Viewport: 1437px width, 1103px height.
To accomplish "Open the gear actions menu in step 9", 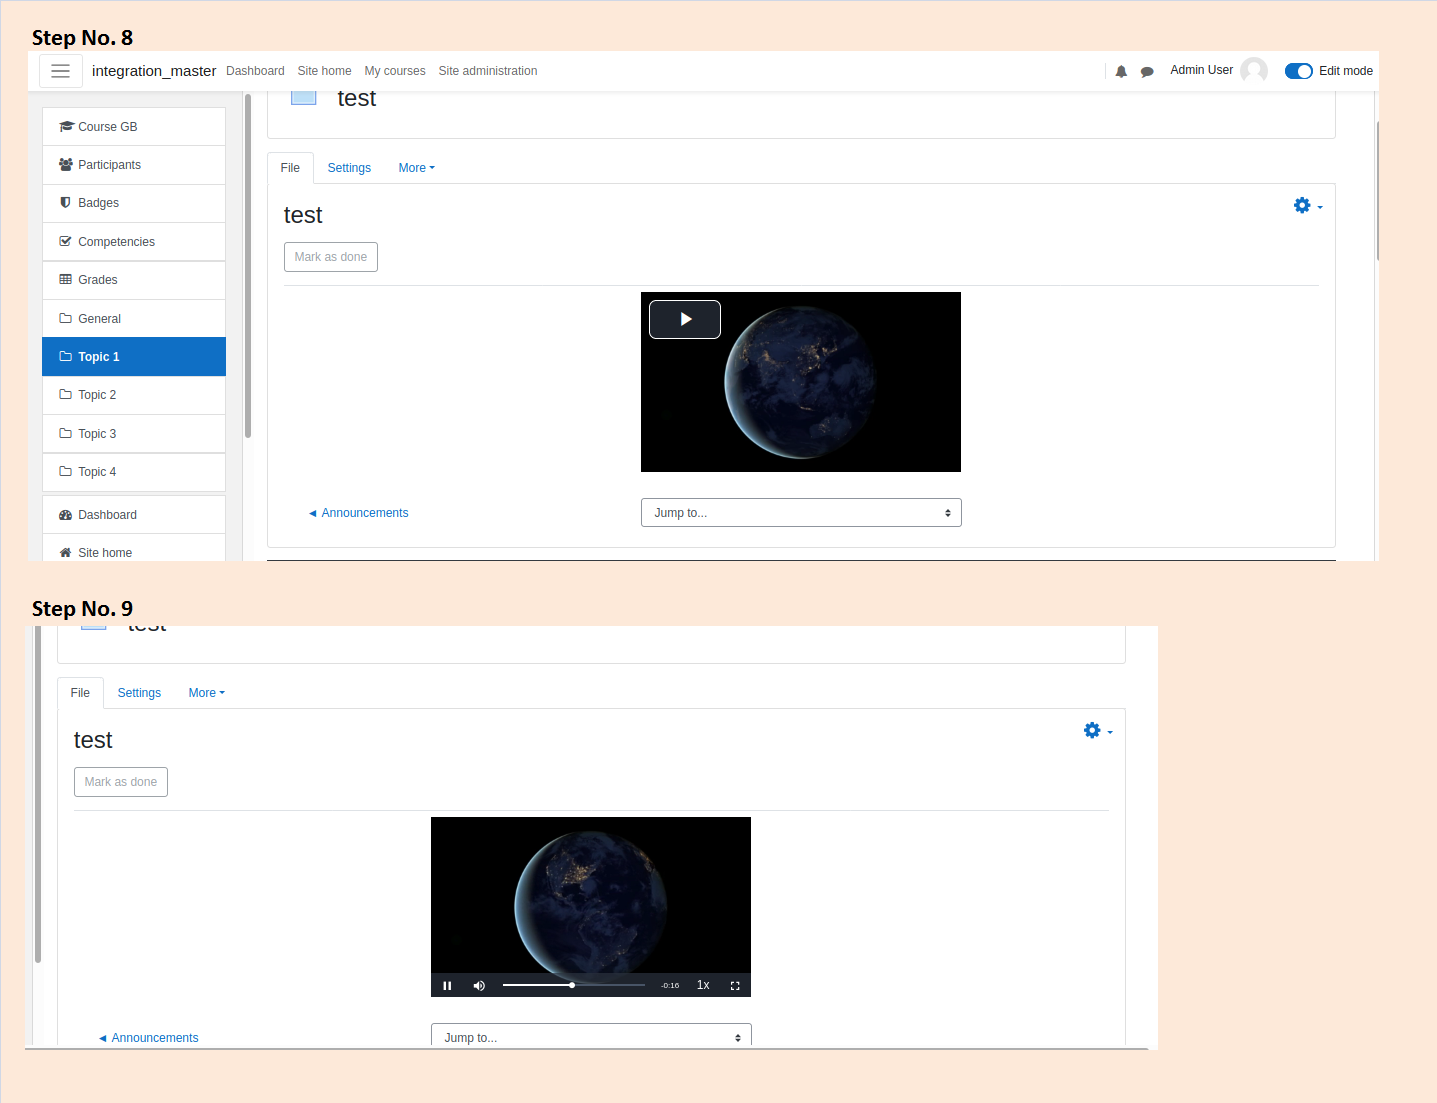I will click(x=1098, y=731).
